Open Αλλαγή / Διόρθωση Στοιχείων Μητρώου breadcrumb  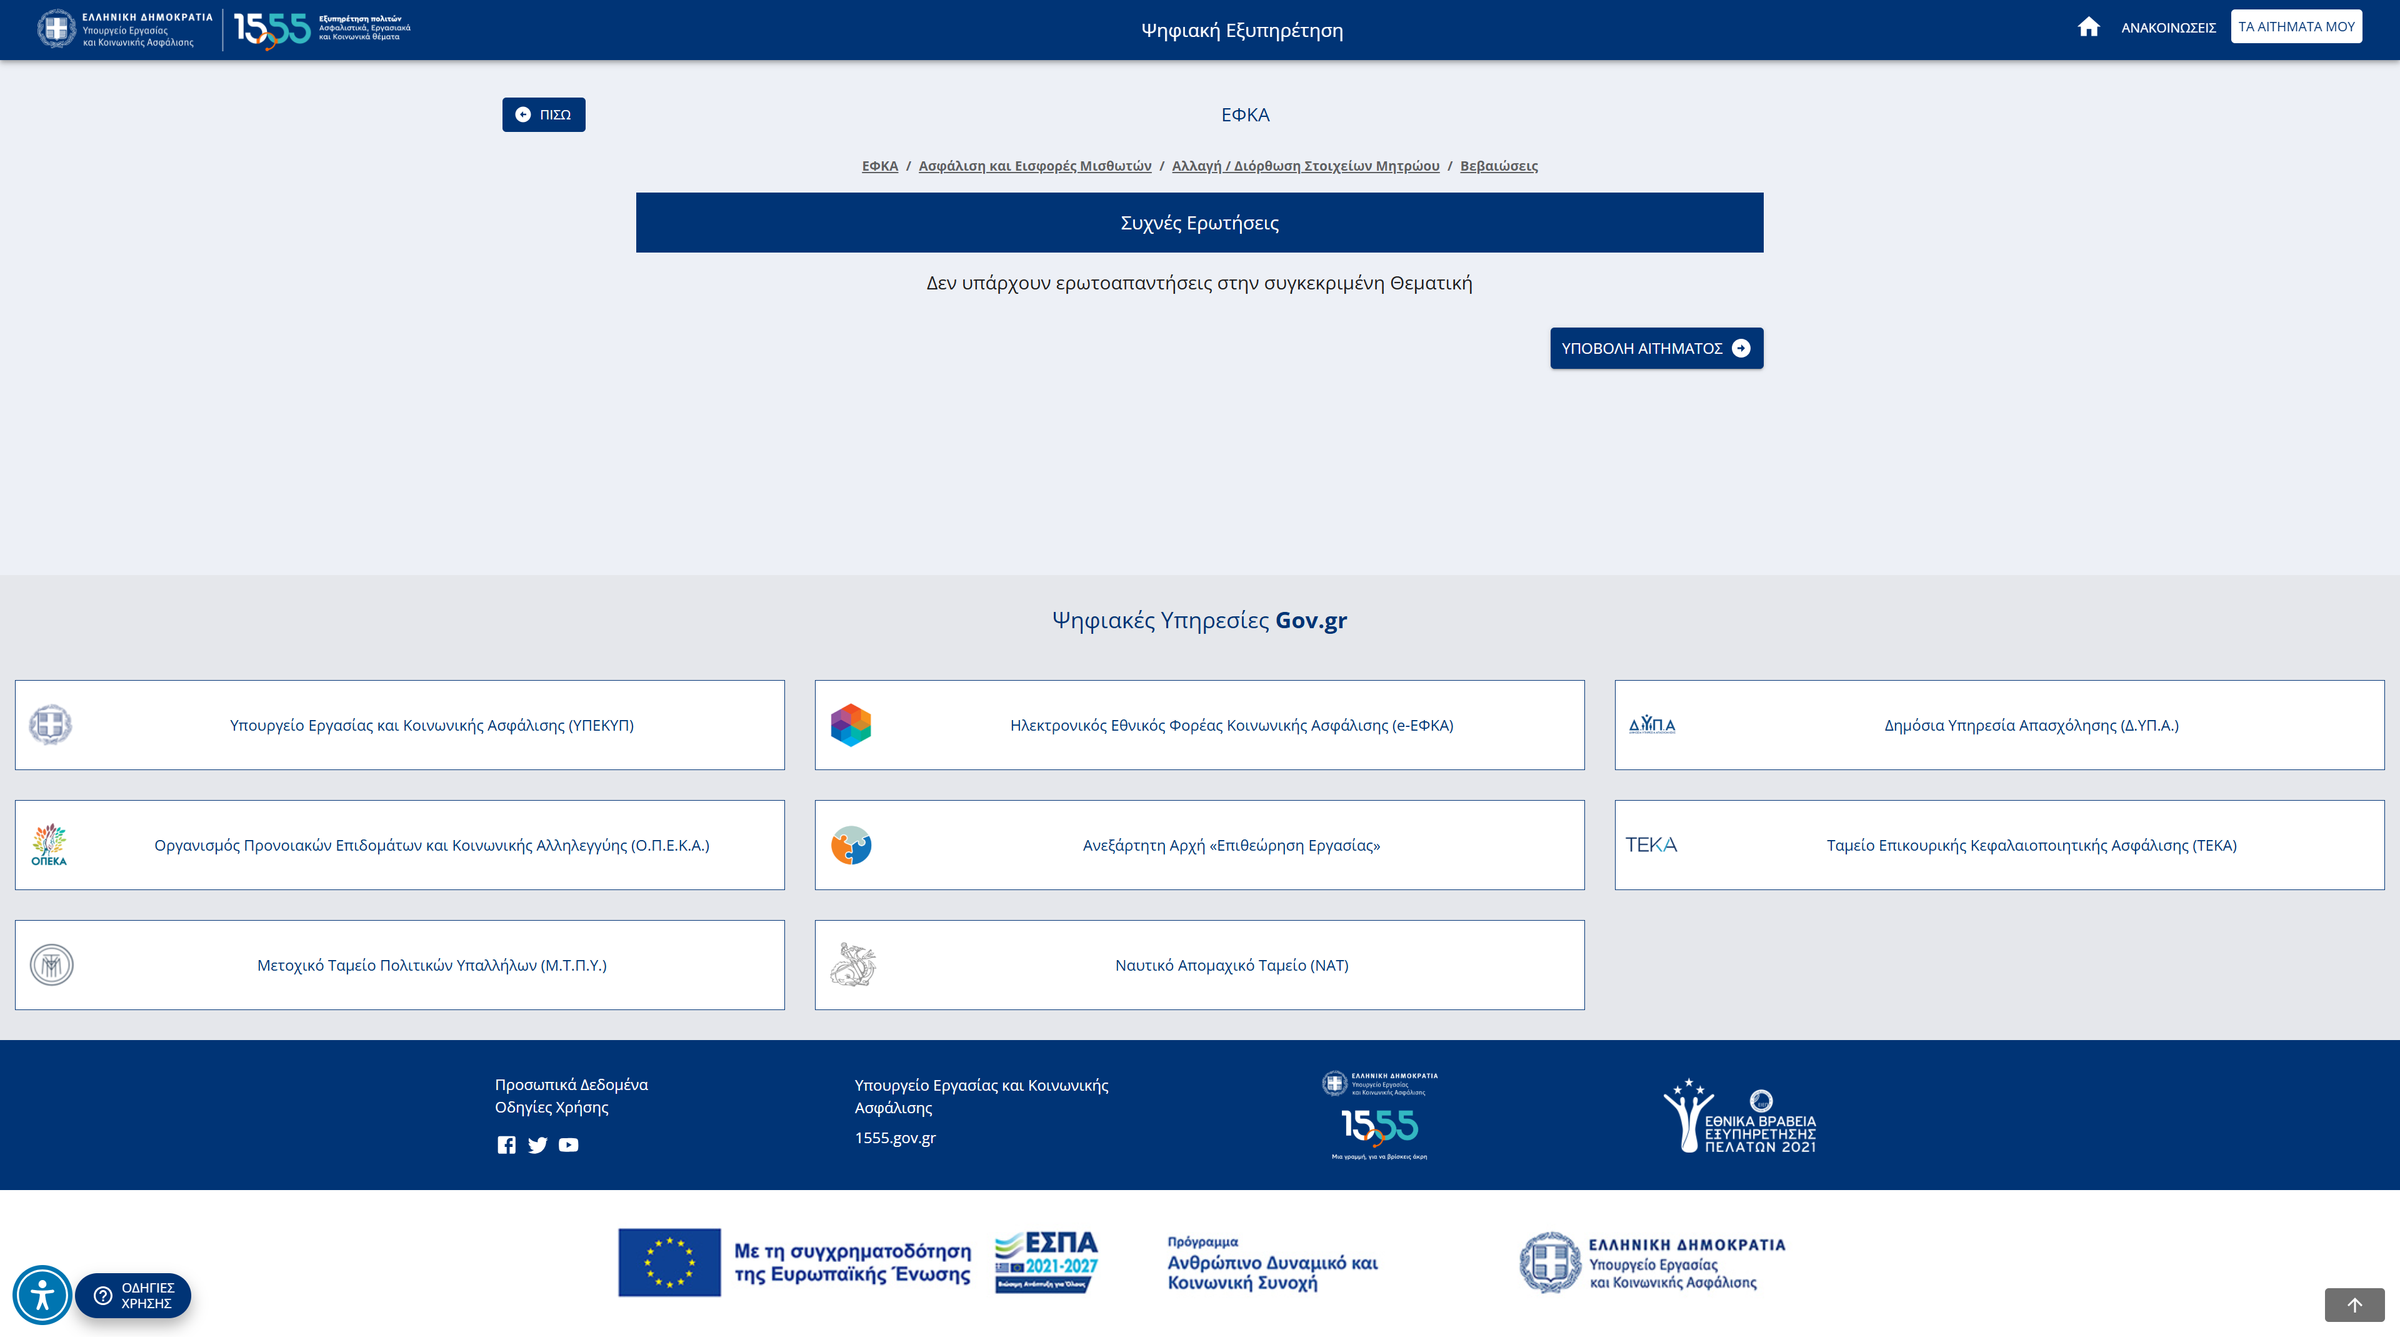pyautogui.click(x=1306, y=166)
